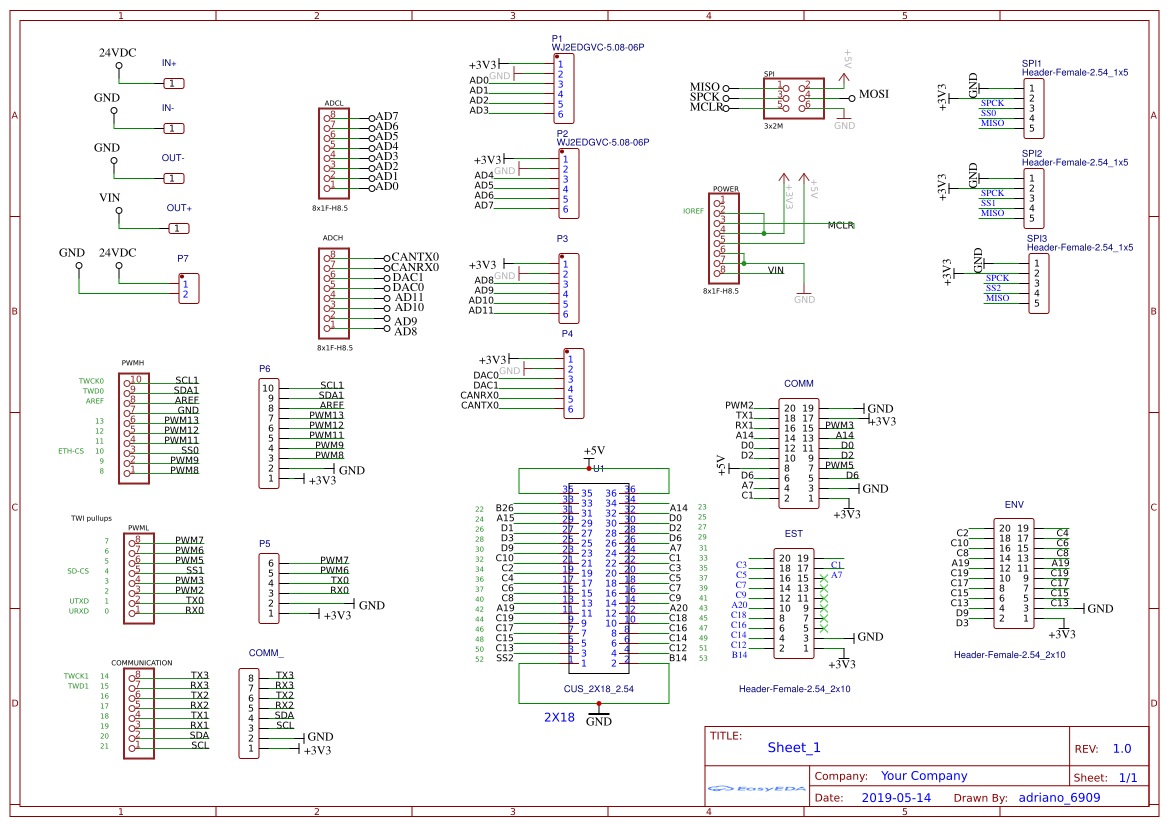This screenshot has width=1169, height=827.
Task: Click the EasyEDA logo in the title block
Action: [x=756, y=790]
